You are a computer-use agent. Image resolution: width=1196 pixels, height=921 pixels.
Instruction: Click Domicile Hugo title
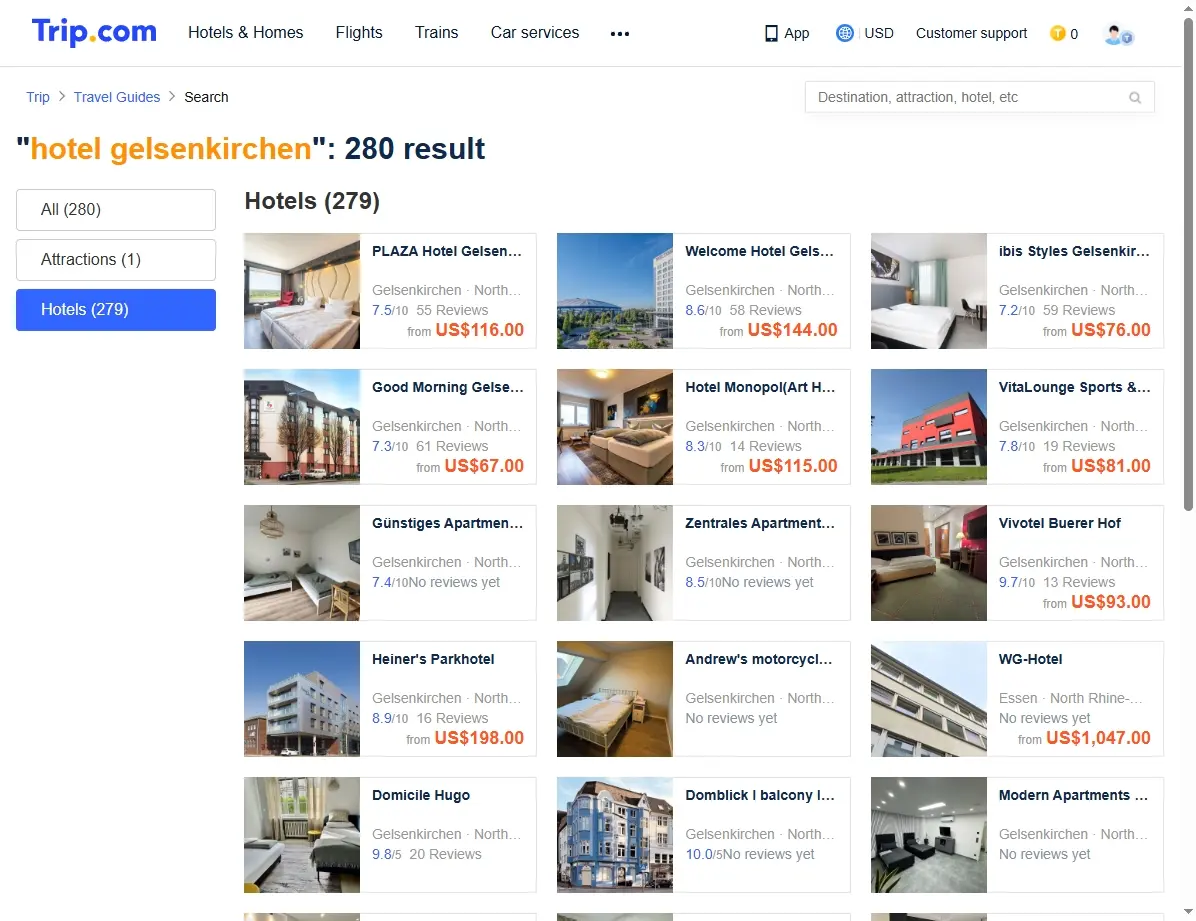click(421, 795)
